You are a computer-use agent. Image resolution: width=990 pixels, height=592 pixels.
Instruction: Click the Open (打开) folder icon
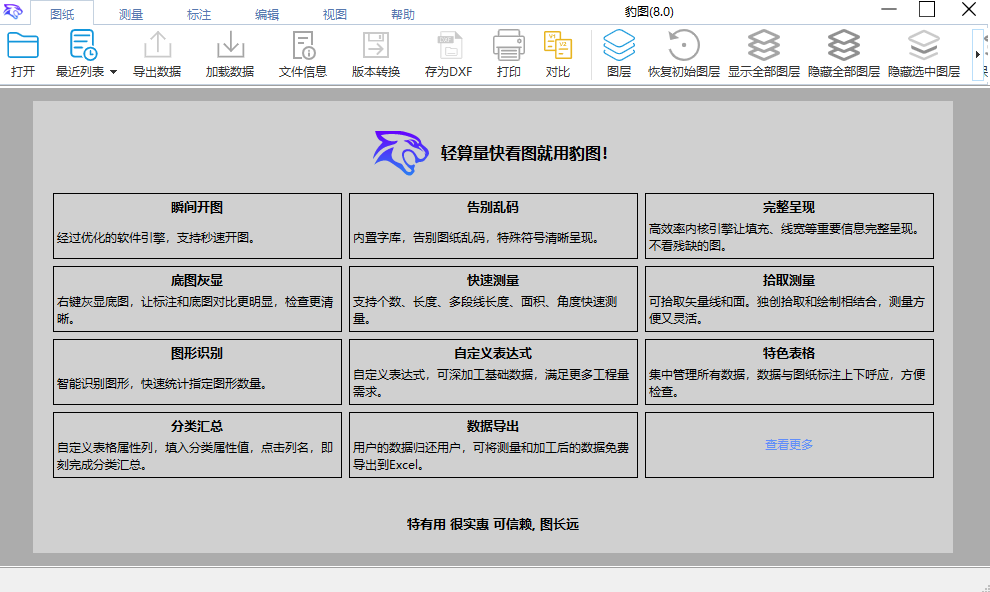click(x=23, y=46)
